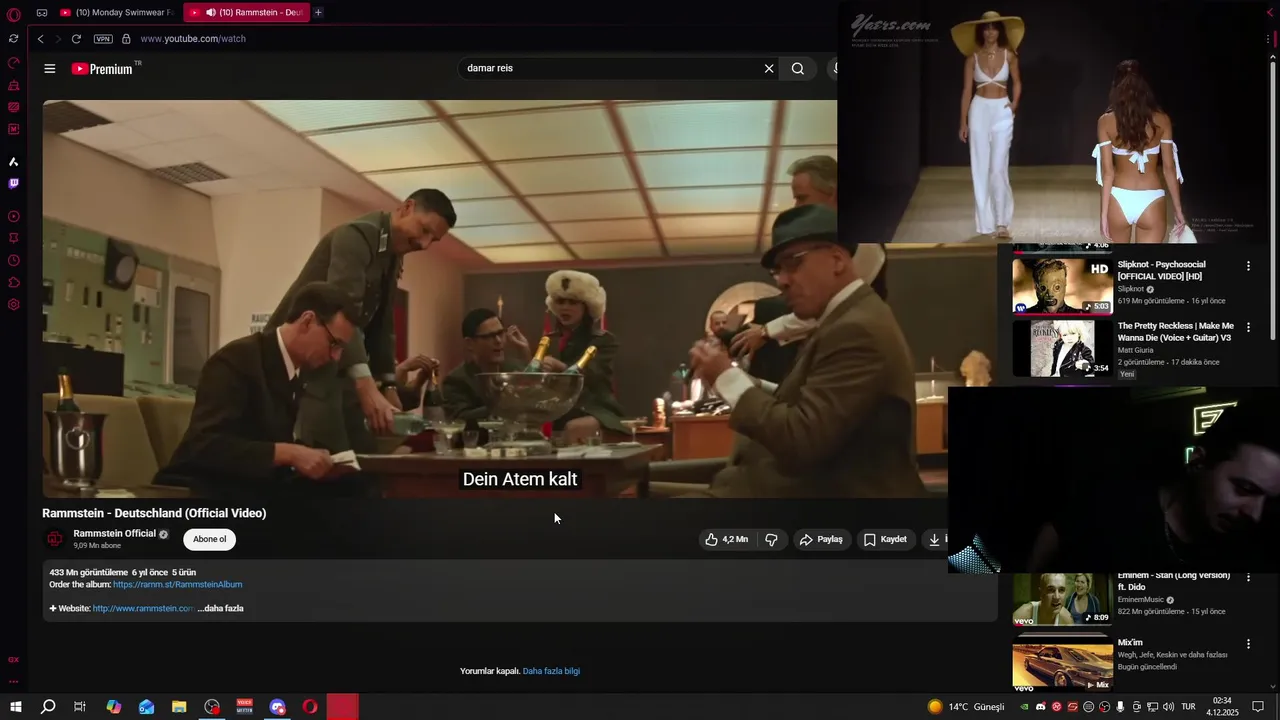Open the 'Daha fazla bilgi' link
This screenshot has height=720, width=1280.
[x=551, y=671]
